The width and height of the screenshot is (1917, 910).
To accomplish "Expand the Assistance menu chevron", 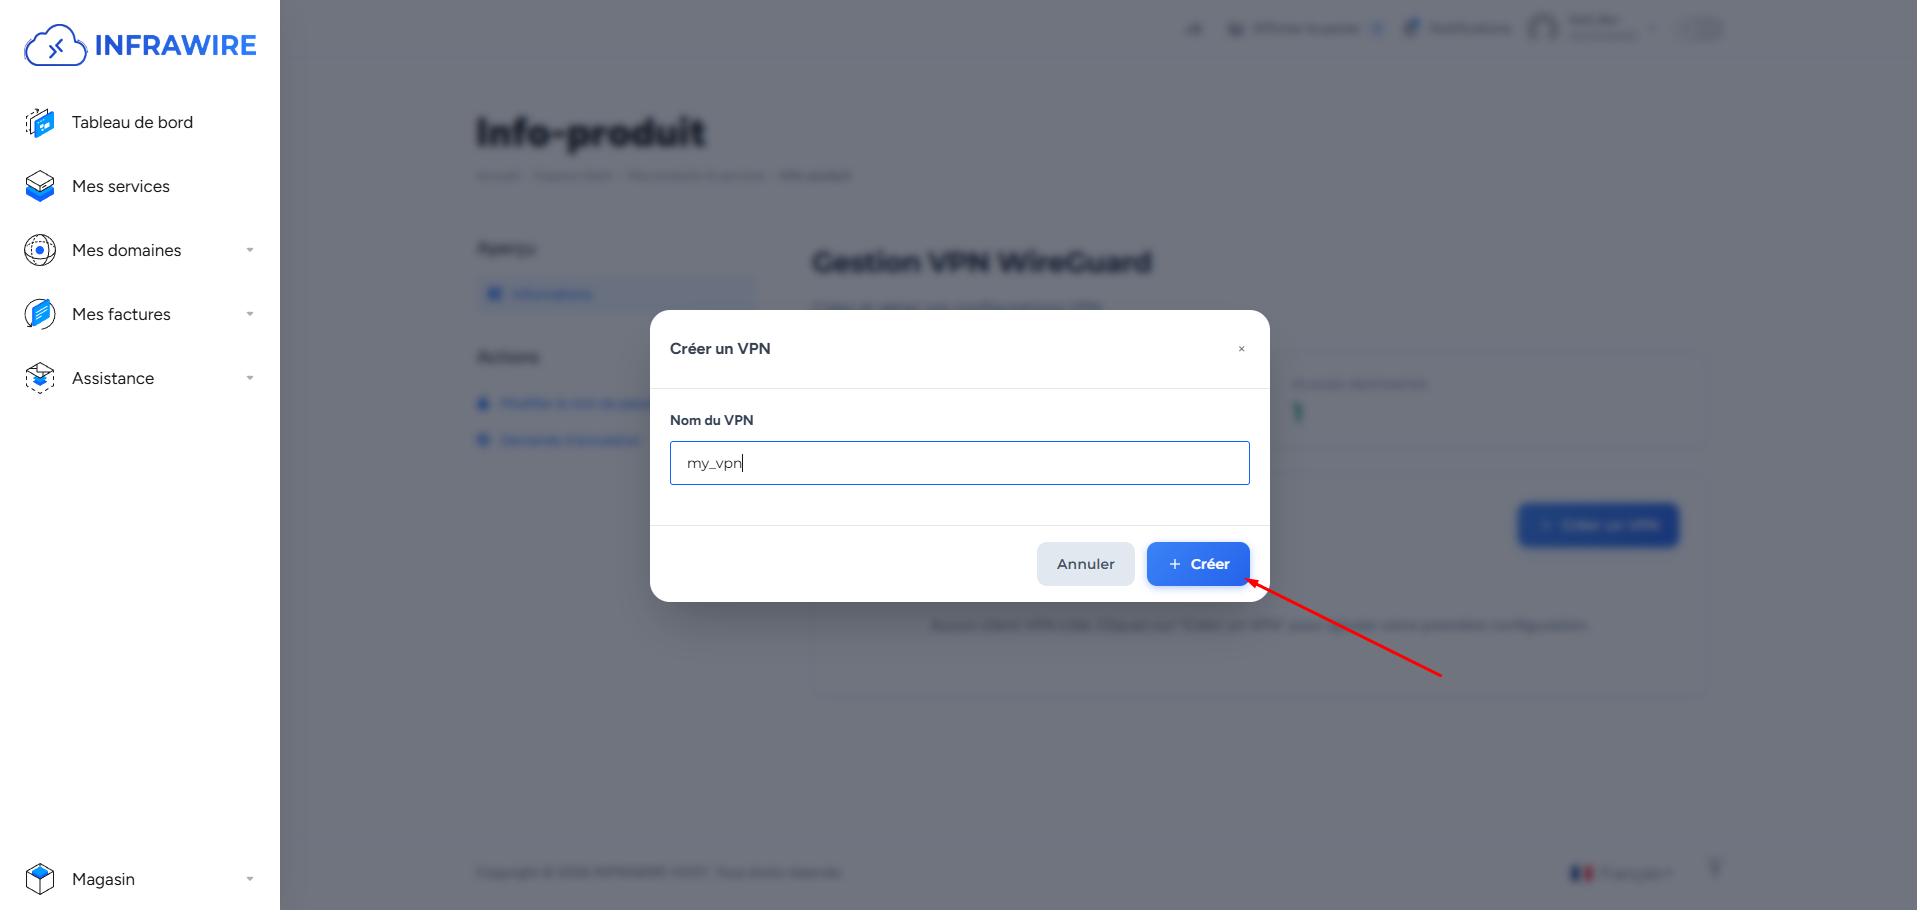I will coord(249,378).
